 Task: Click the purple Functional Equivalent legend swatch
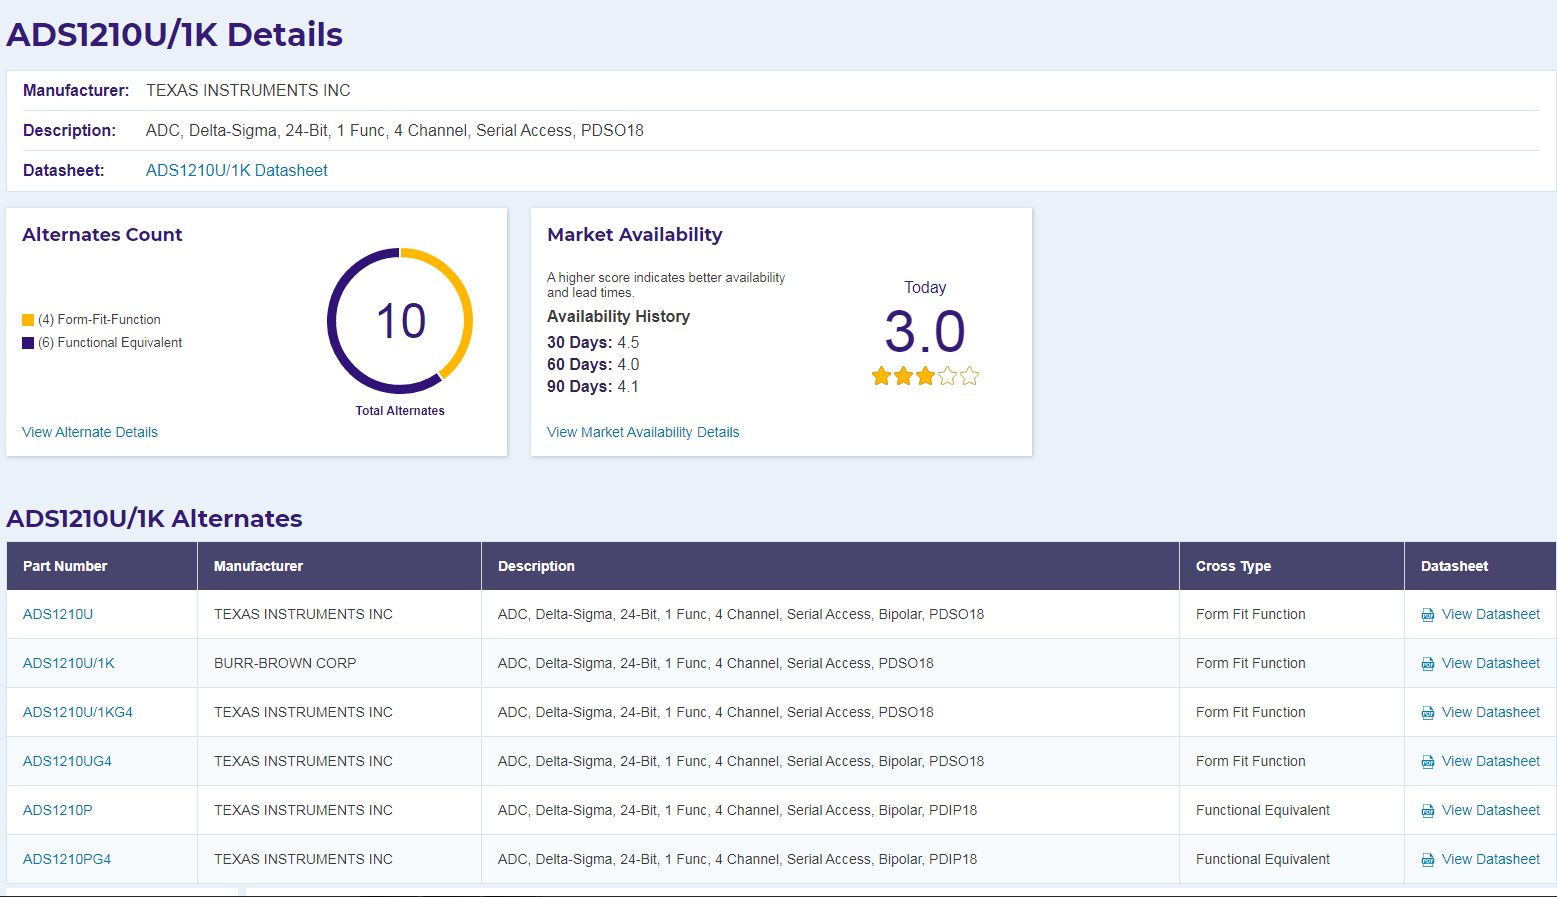point(28,343)
